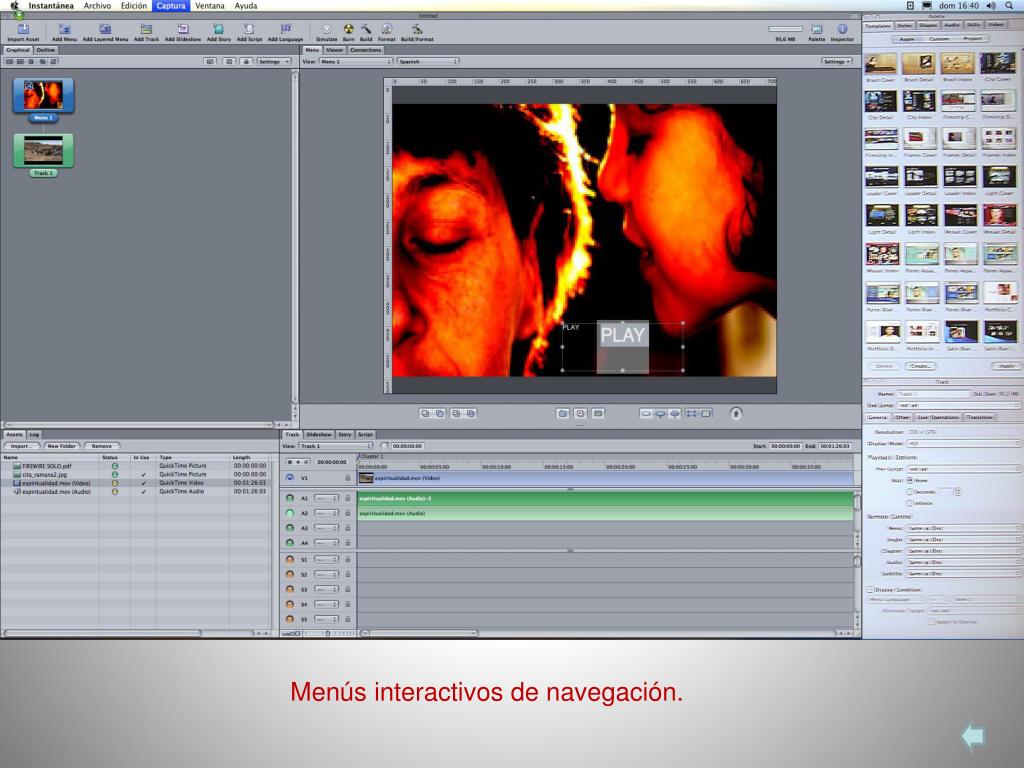Lock the A1 audio track
This screenshot has width=1024, height=768.
[x=347, y=498]
